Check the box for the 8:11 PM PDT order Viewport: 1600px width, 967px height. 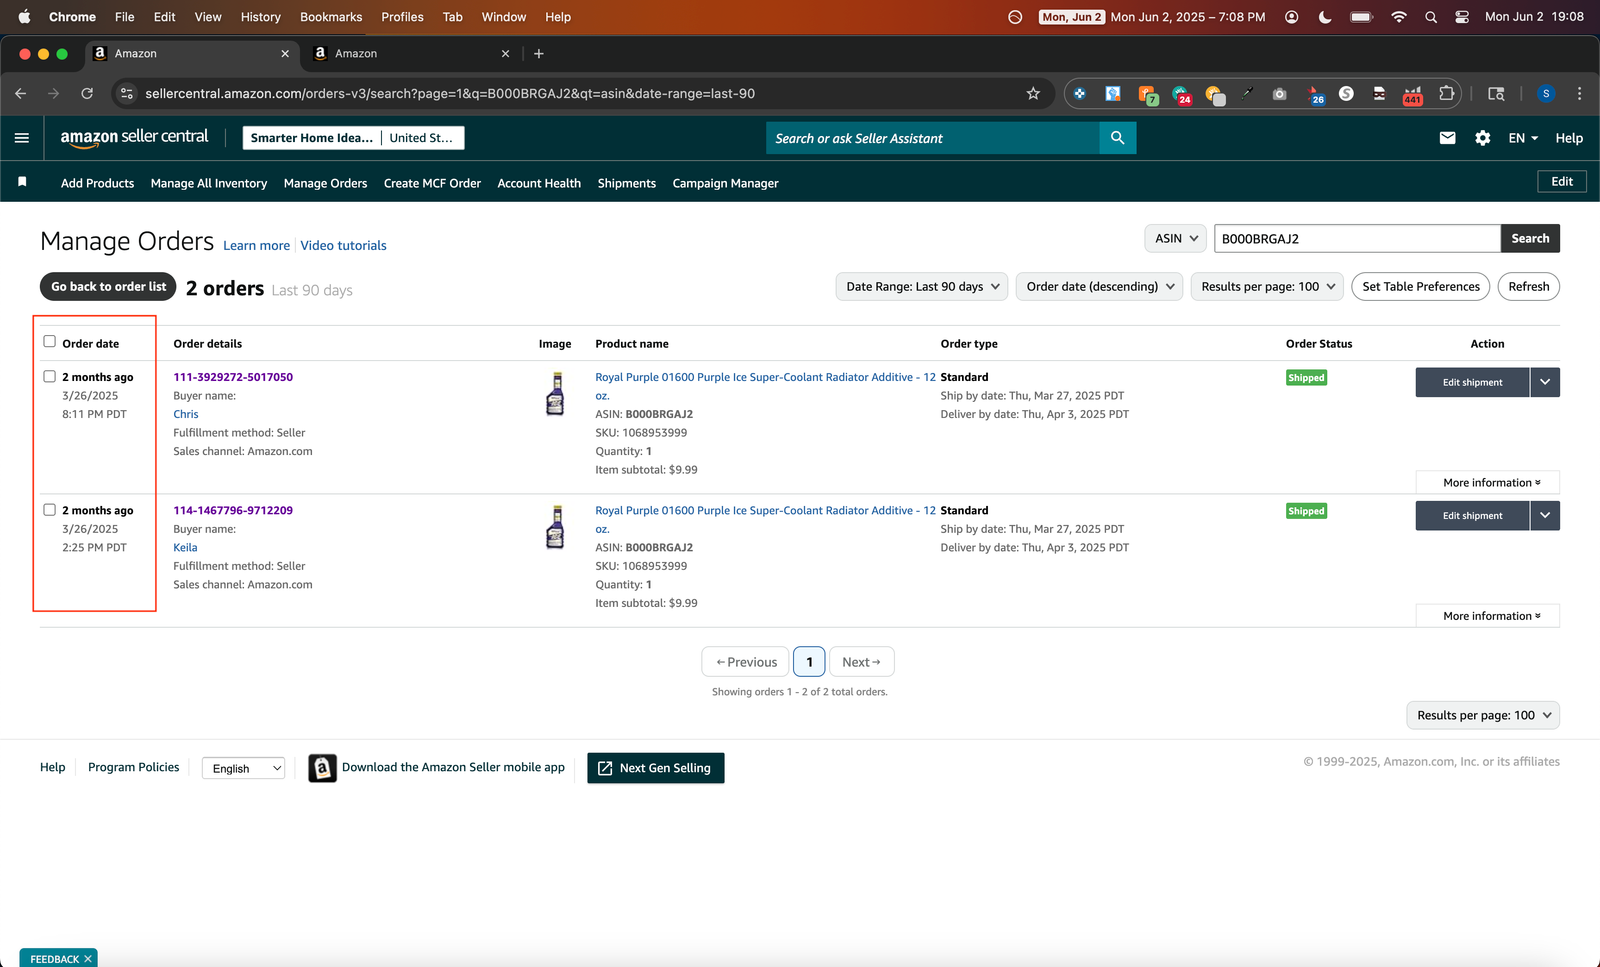tap(49, 376)
